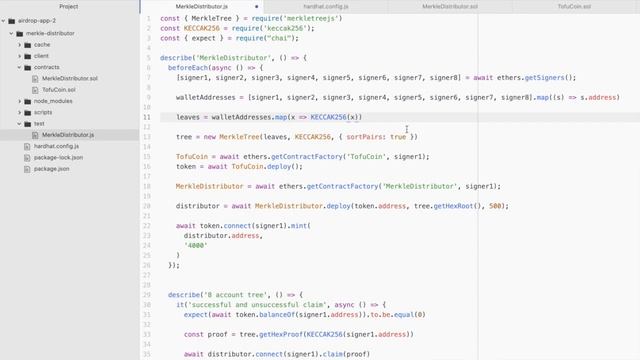Expand the client folder
The width and height of the screenshot is (640, 360).
click(19, 56)
